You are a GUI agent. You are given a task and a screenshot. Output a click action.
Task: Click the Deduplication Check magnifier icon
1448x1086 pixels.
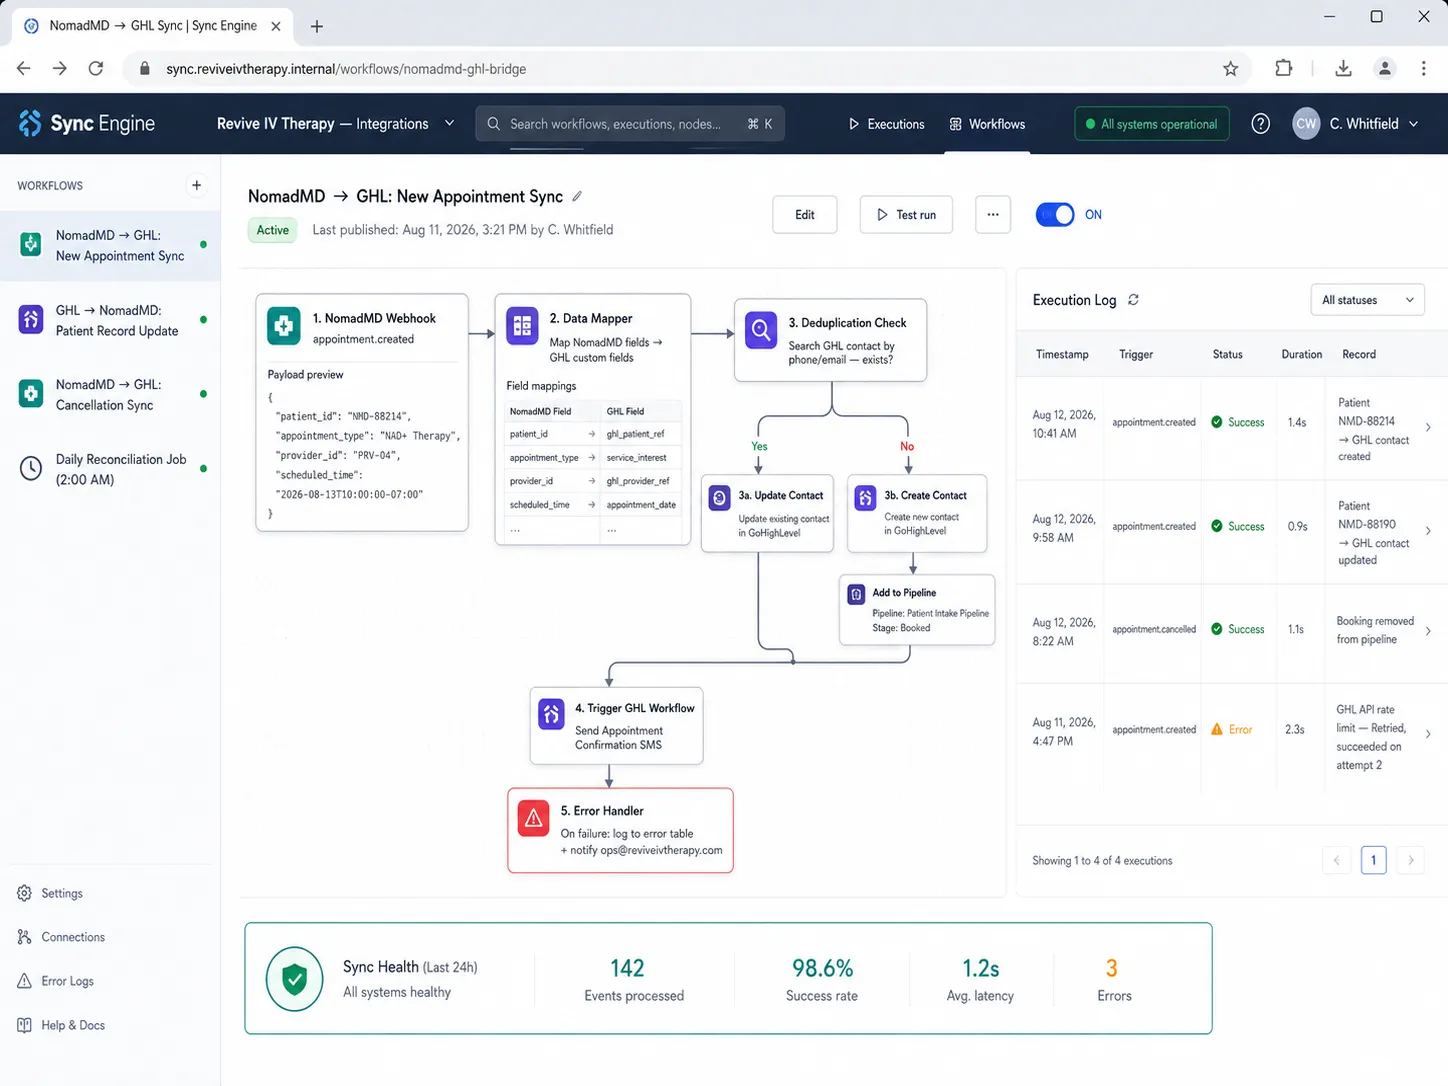tap(761, 330)
